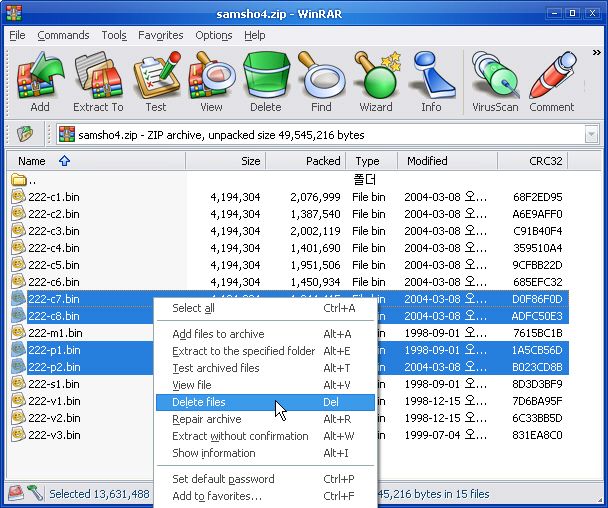Click the Info toolbar icon
The height and width of the screenshot is (508, 608).
pyautogui.click(x=431, y=82)
